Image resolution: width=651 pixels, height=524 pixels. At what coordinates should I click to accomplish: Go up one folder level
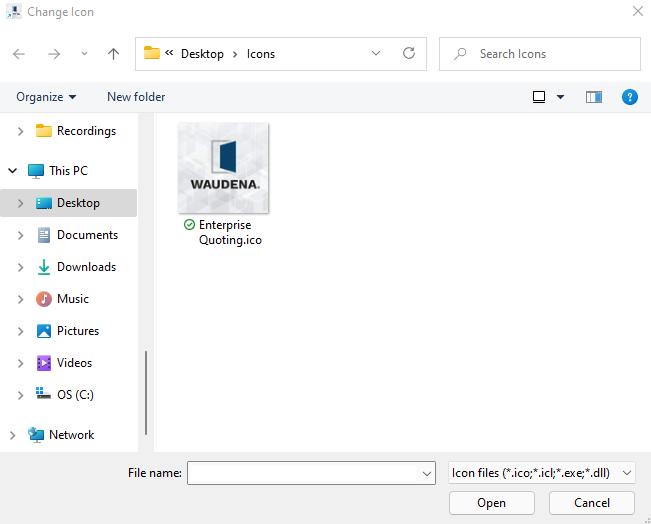click(x=113, y=54)
